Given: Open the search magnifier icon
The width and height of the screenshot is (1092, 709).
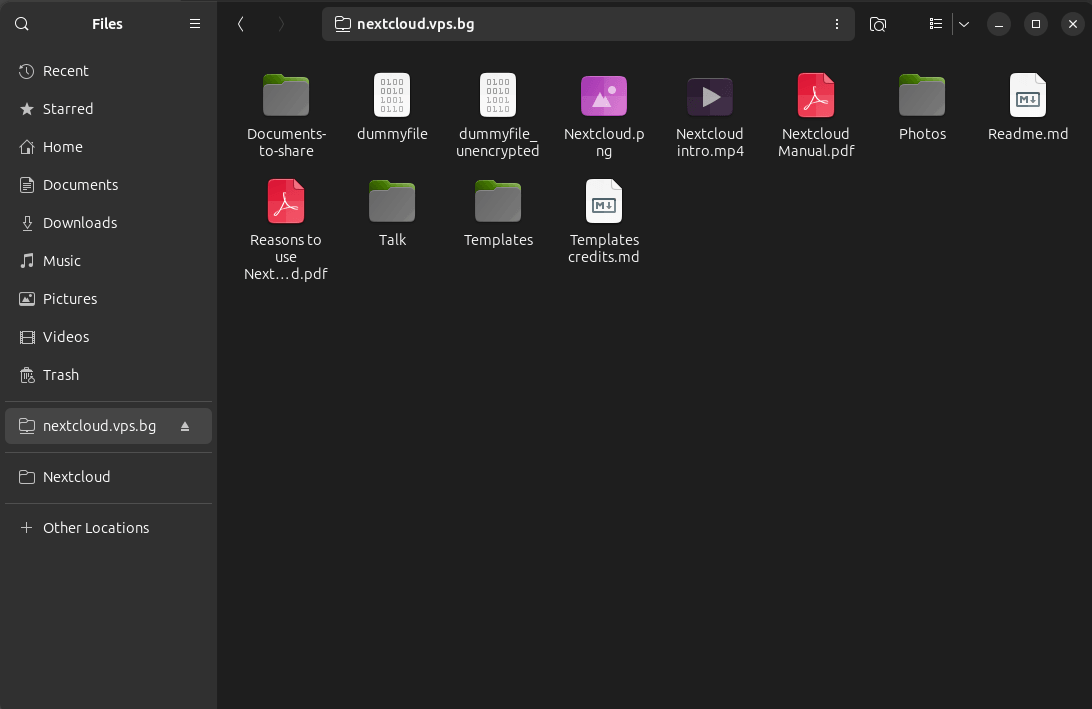Looking at the screenshot, I should (x=22, y=24).
